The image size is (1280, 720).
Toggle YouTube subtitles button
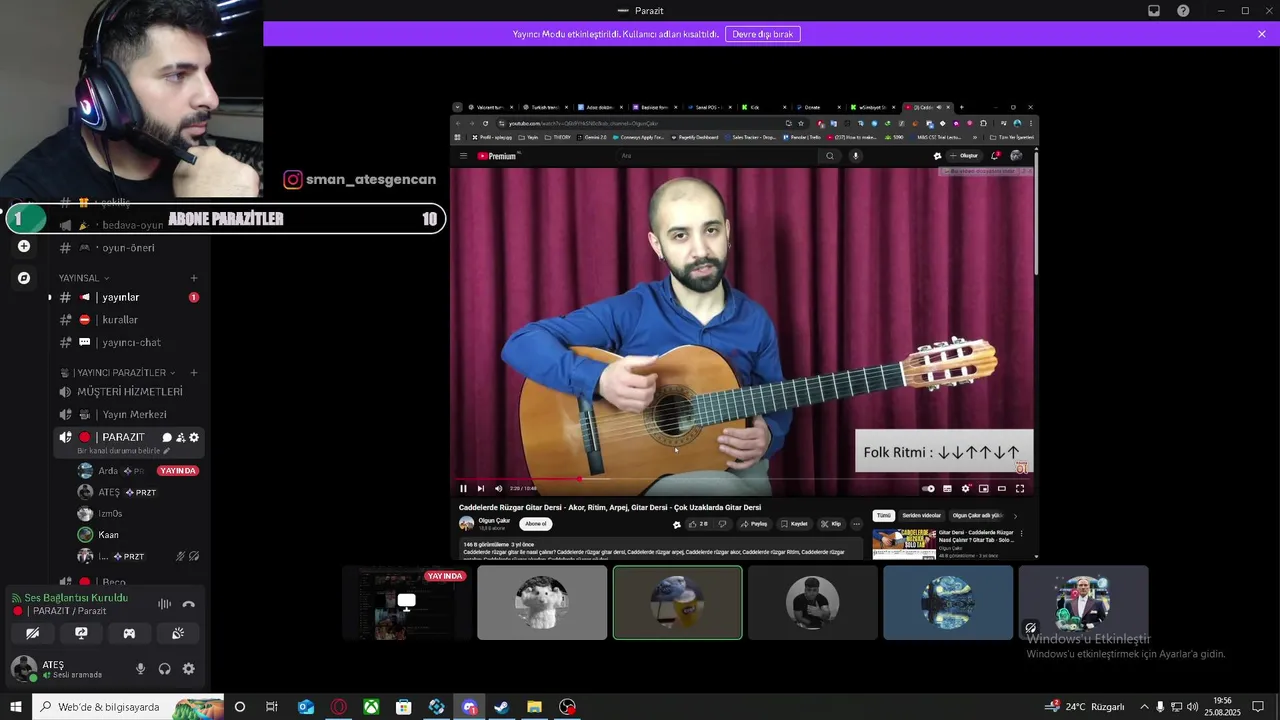click(x=947, y=488)
